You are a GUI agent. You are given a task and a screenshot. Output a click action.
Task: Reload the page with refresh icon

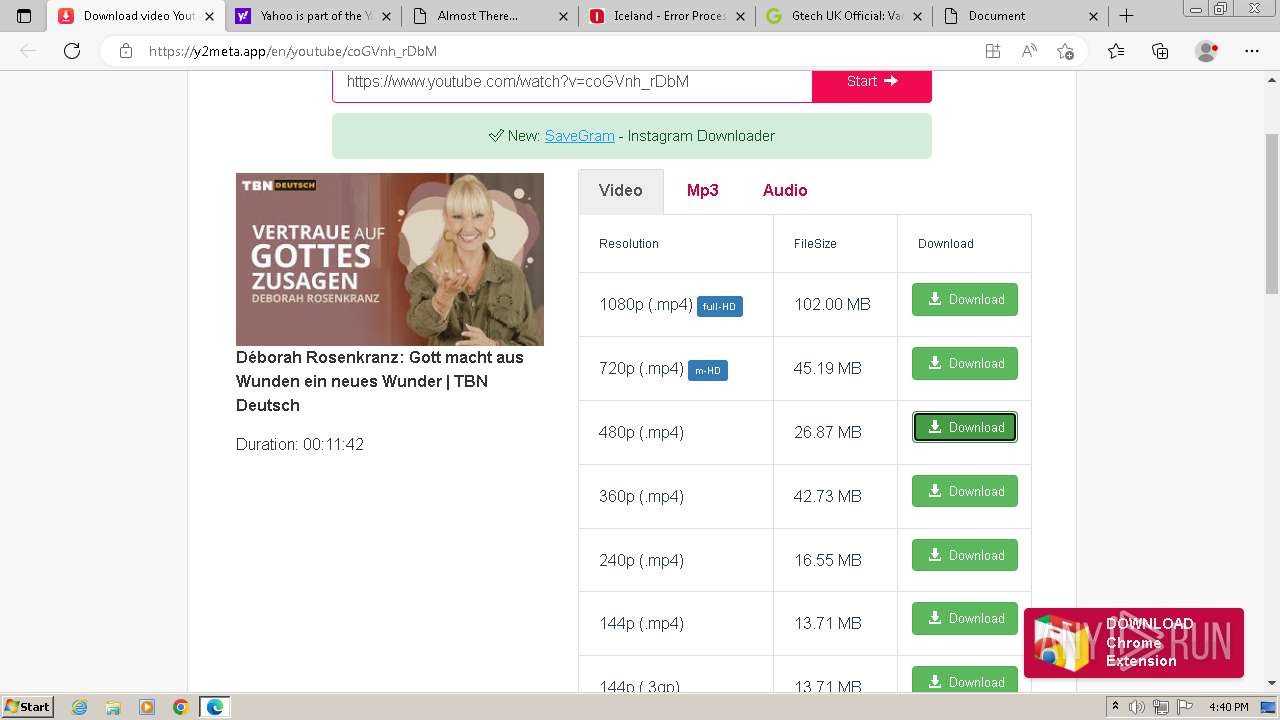click(72, 51)
